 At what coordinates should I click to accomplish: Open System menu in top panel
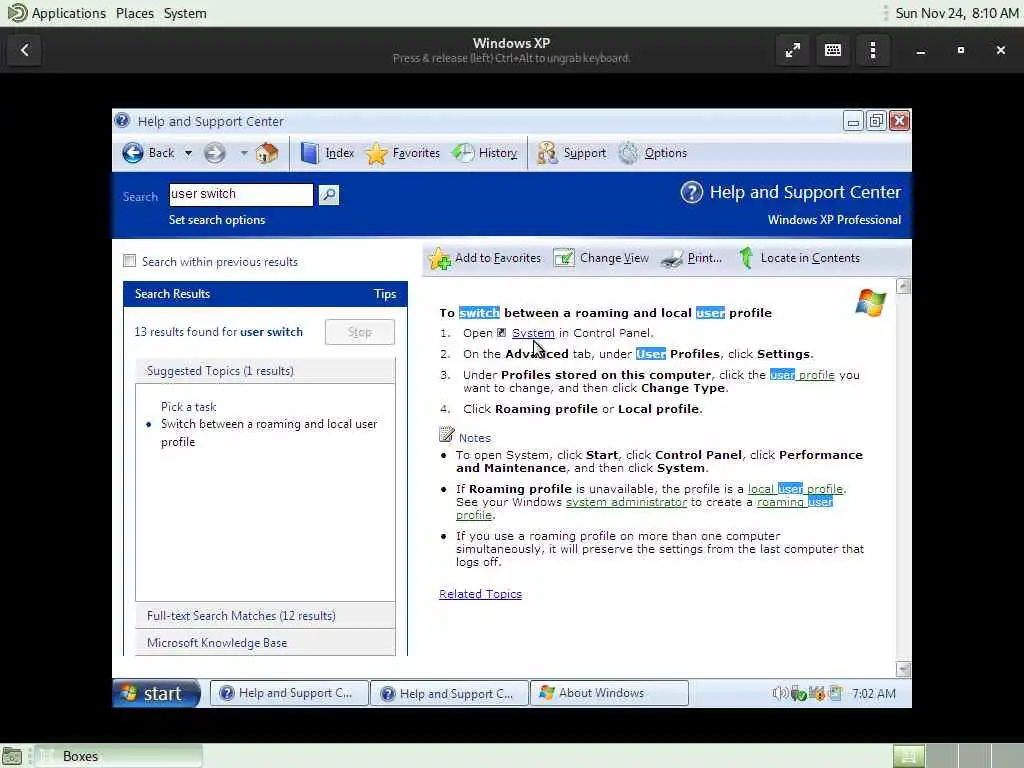click(185, 13)
